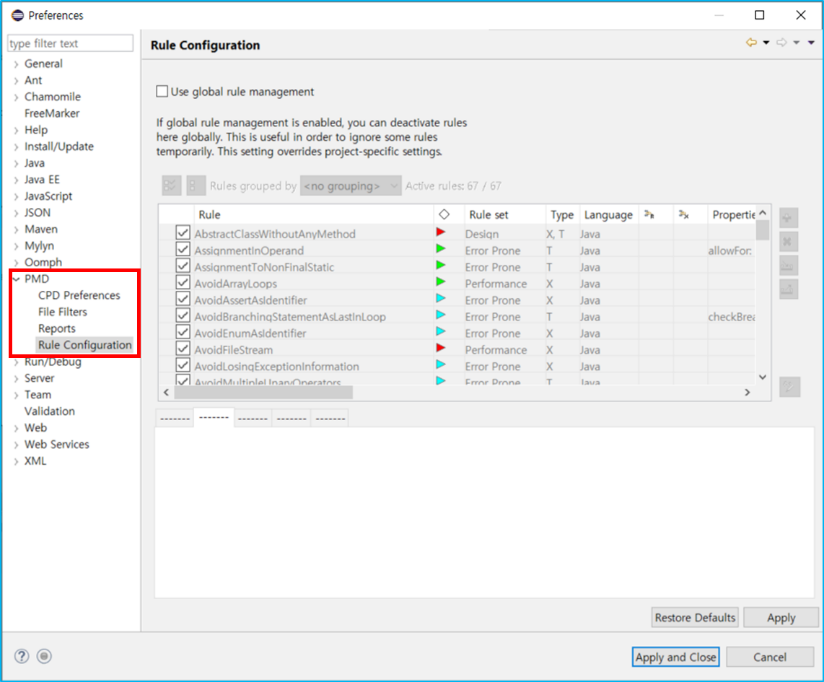Uncheck the AssignmentInOperand rule
This screenshot has height=682, width=824.
[183, 250]
